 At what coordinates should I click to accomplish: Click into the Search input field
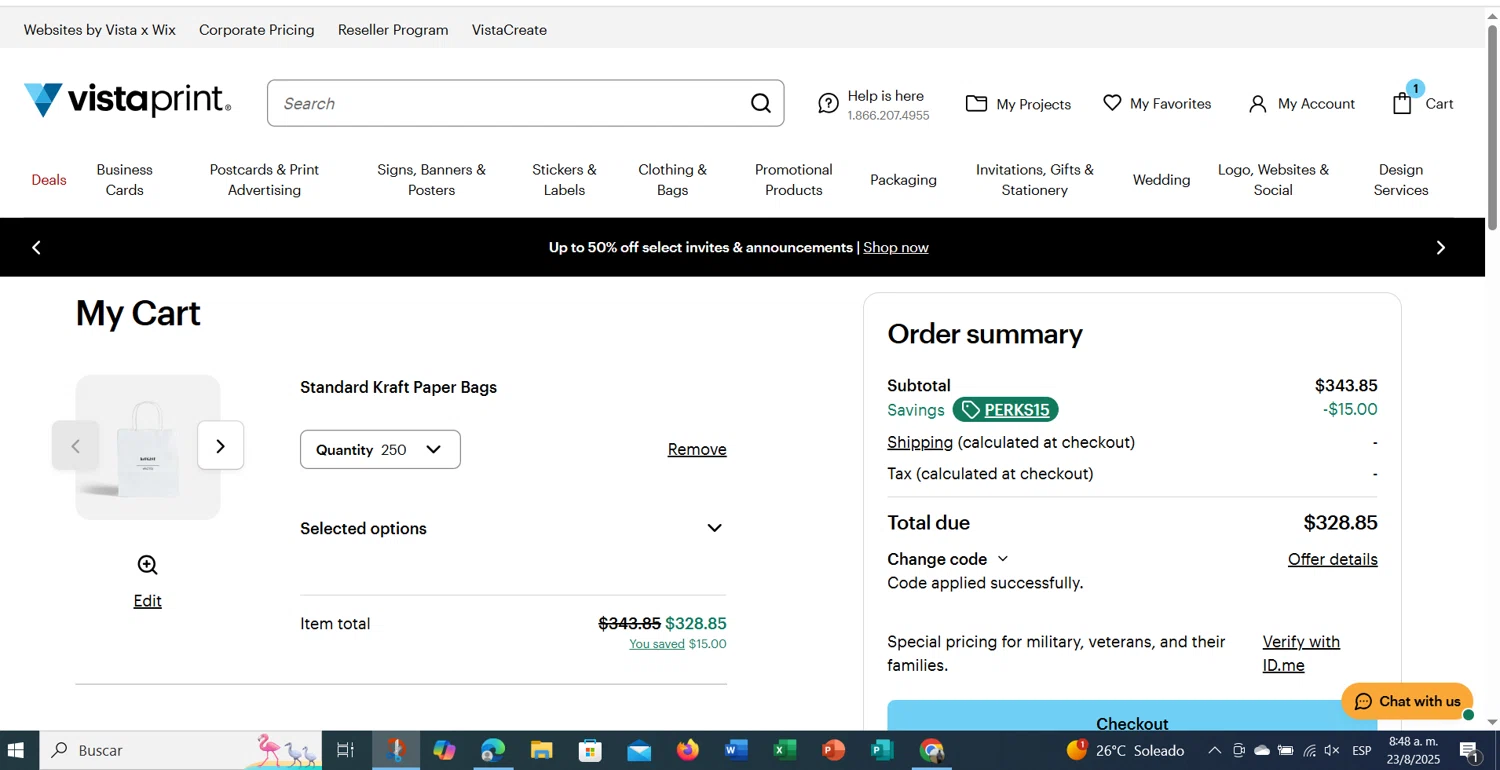pyautogui.click(x=510, y=104)
